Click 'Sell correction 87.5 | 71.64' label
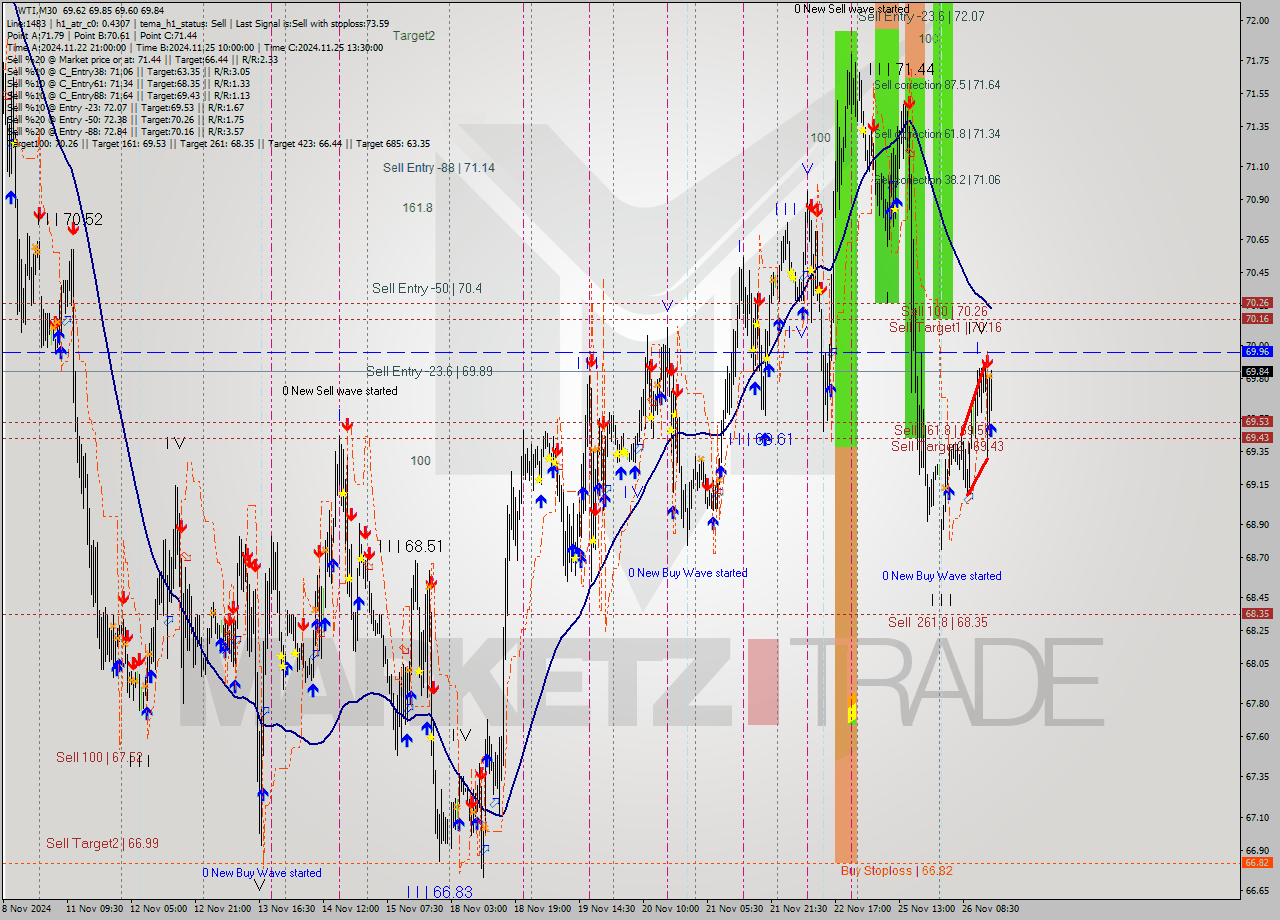Screen dimensions: 1280x920 pyautogui.click(x=937, y=86)
